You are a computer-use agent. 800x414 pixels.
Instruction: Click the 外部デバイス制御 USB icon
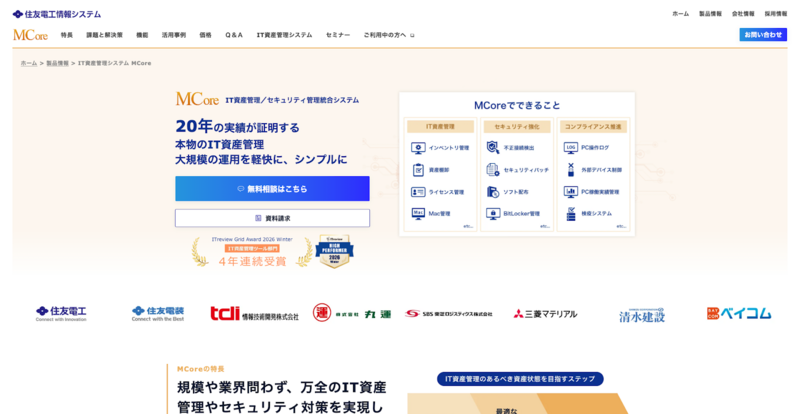(x=570, y=169)
